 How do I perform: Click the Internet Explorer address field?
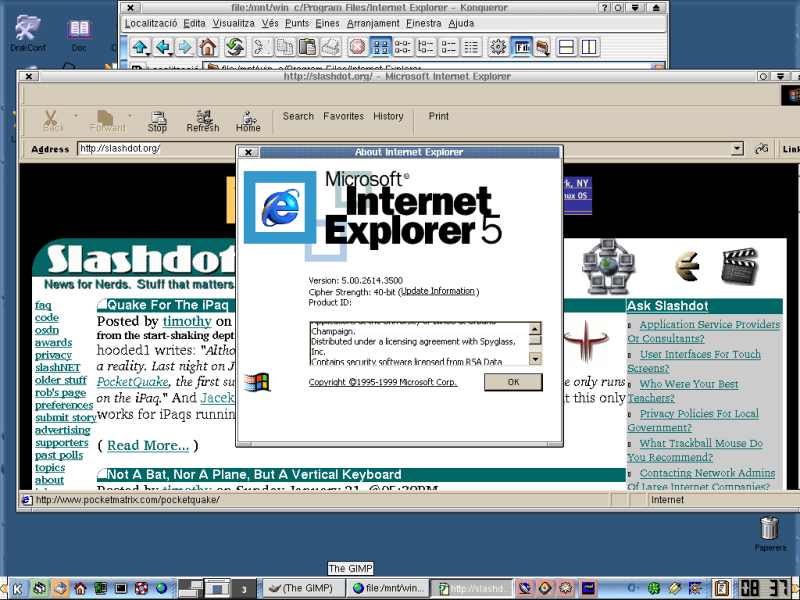point(405,149)
